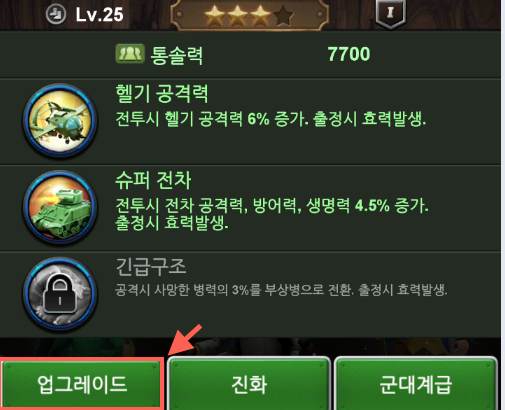Image resolution: width=505 pixels, height=410 pixels.
Task: Click the helicopter 6% attack description text
Action: point(270,119)
